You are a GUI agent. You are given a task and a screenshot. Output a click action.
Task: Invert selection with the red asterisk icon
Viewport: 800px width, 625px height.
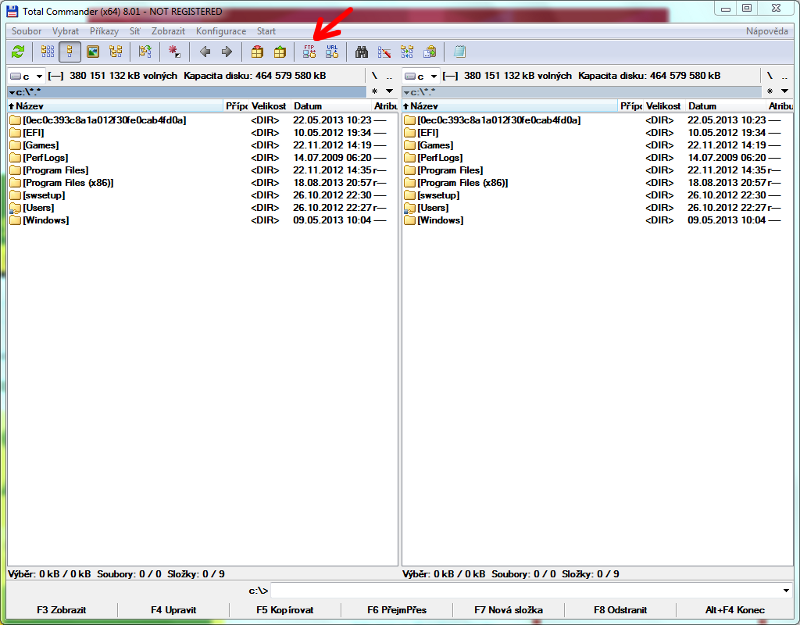point(174,52)
